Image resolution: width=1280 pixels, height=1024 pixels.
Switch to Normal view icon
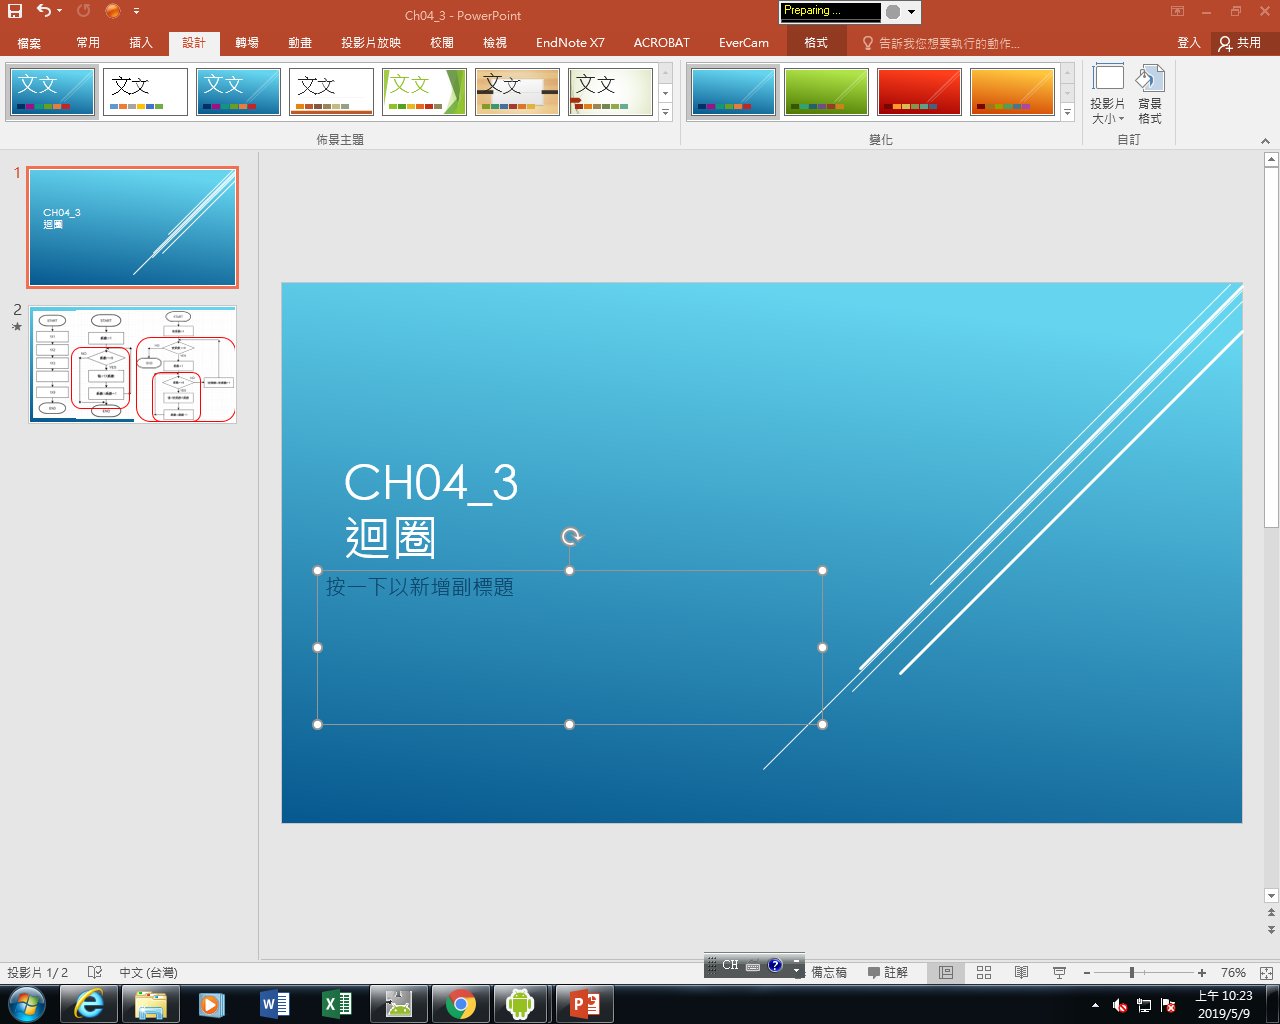click(x=946, y=972)
